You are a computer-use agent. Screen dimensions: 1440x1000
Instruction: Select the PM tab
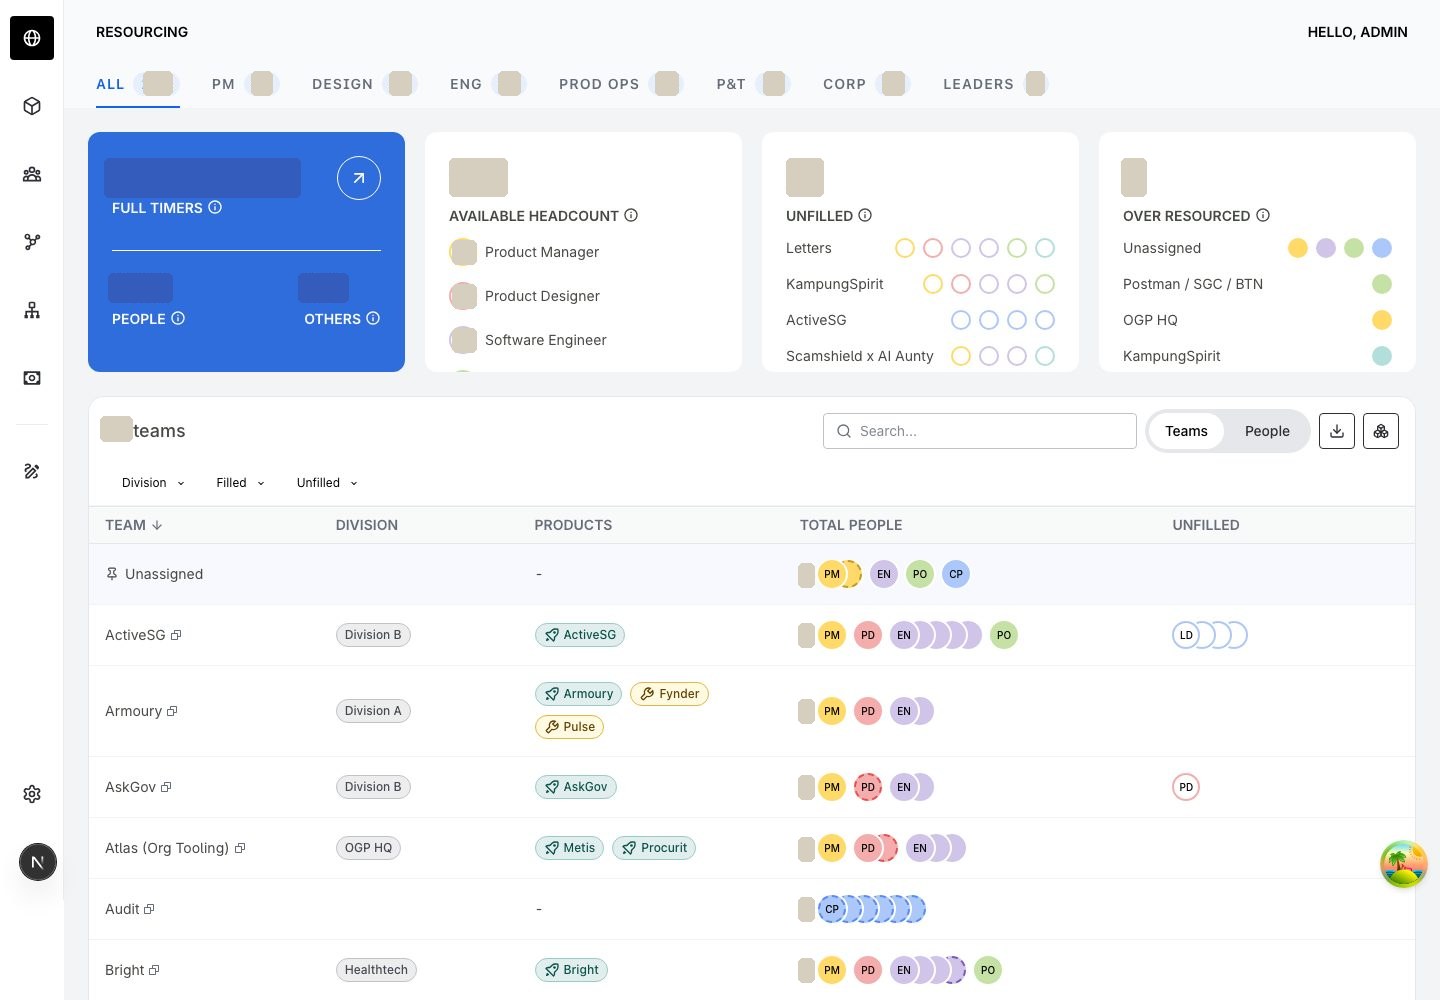[x=244, y=84]
